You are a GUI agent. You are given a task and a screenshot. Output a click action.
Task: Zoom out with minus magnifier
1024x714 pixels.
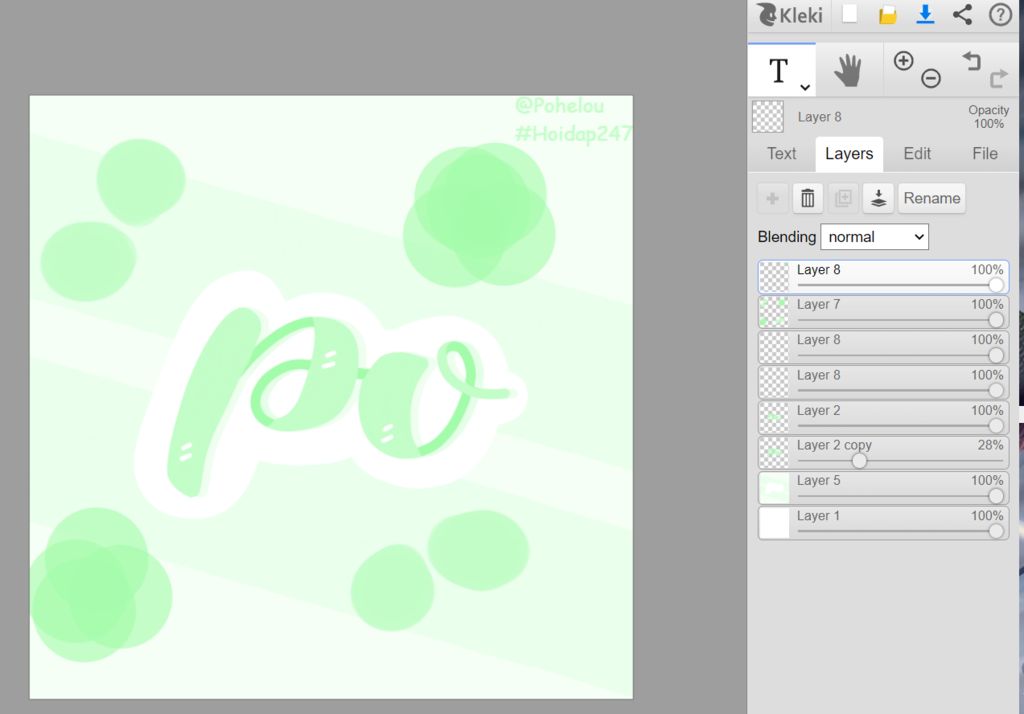tap(931, 78)
